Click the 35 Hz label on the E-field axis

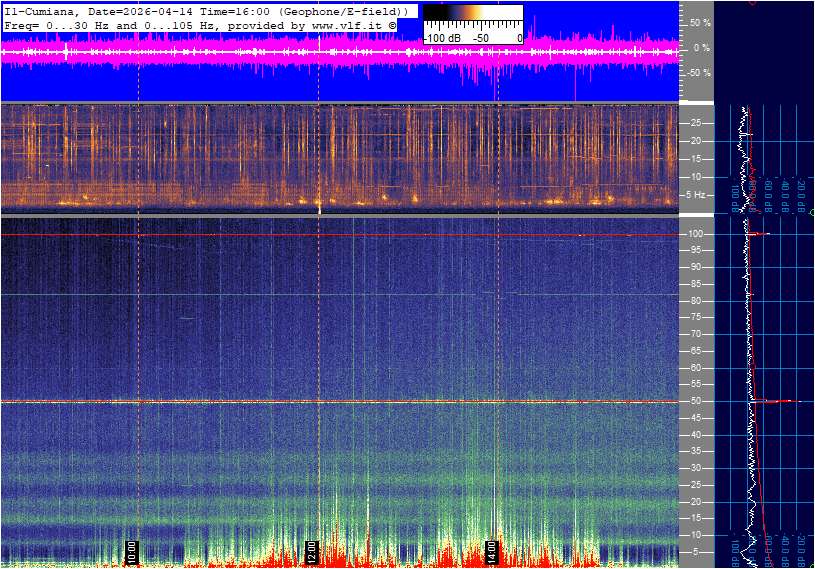click(695, 451)
